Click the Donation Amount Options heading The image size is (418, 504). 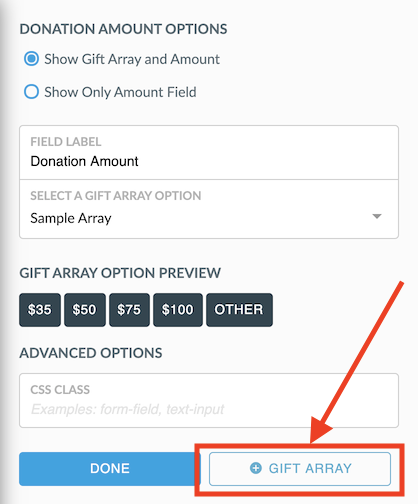(x=123, y=29)
